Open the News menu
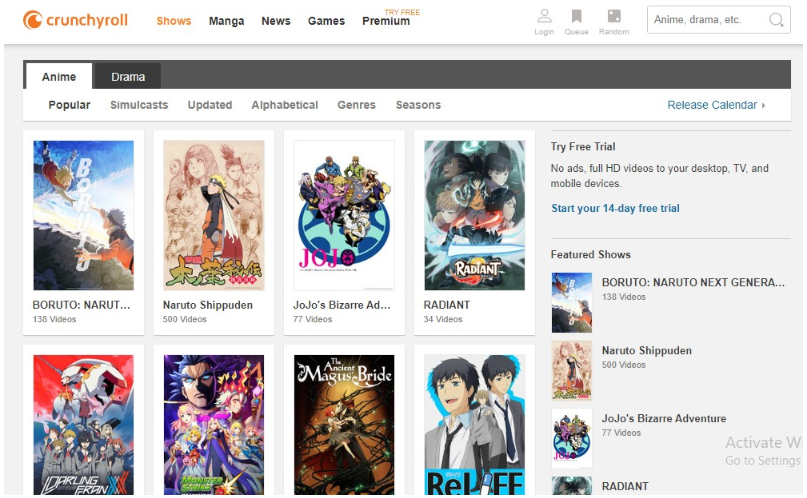 click(x=276, y=21)
